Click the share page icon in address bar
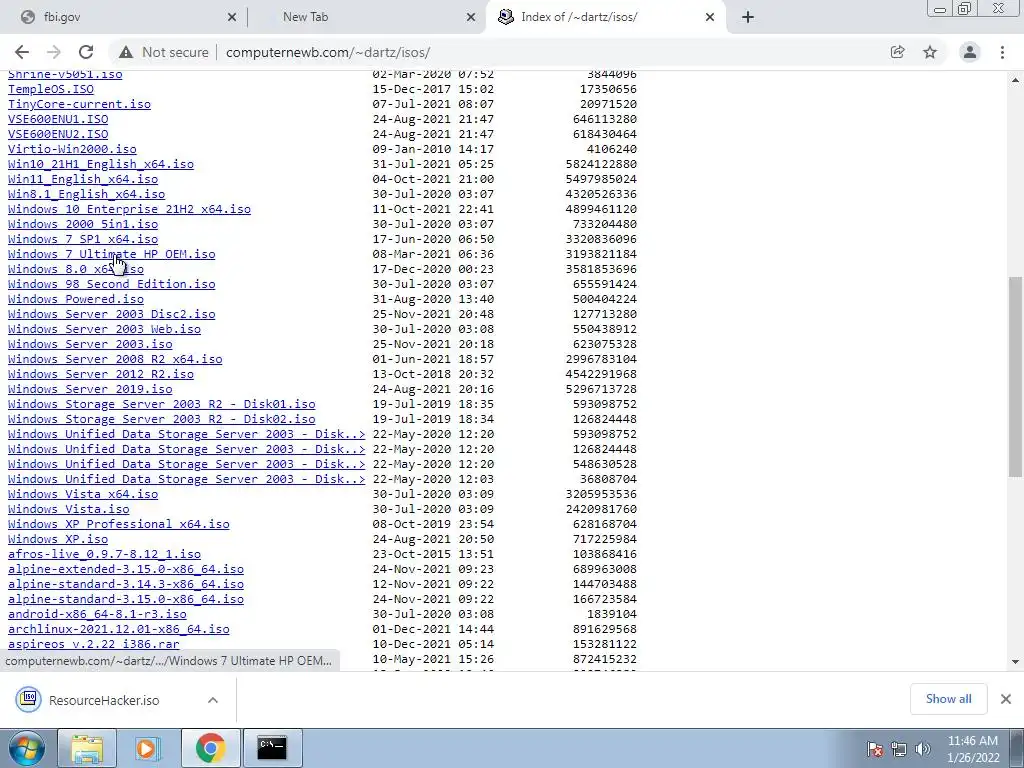The height and width of the screenshot is (768, 1024). [x=897, y=52]
